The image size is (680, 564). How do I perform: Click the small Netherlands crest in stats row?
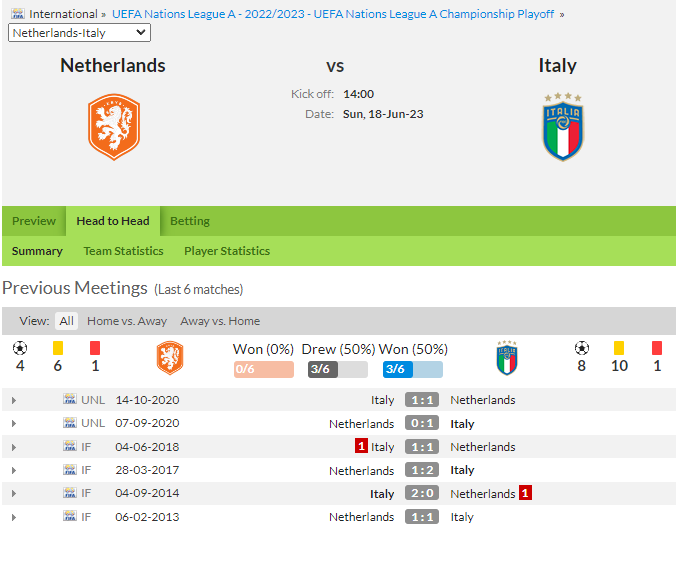[x=170, y=358]
